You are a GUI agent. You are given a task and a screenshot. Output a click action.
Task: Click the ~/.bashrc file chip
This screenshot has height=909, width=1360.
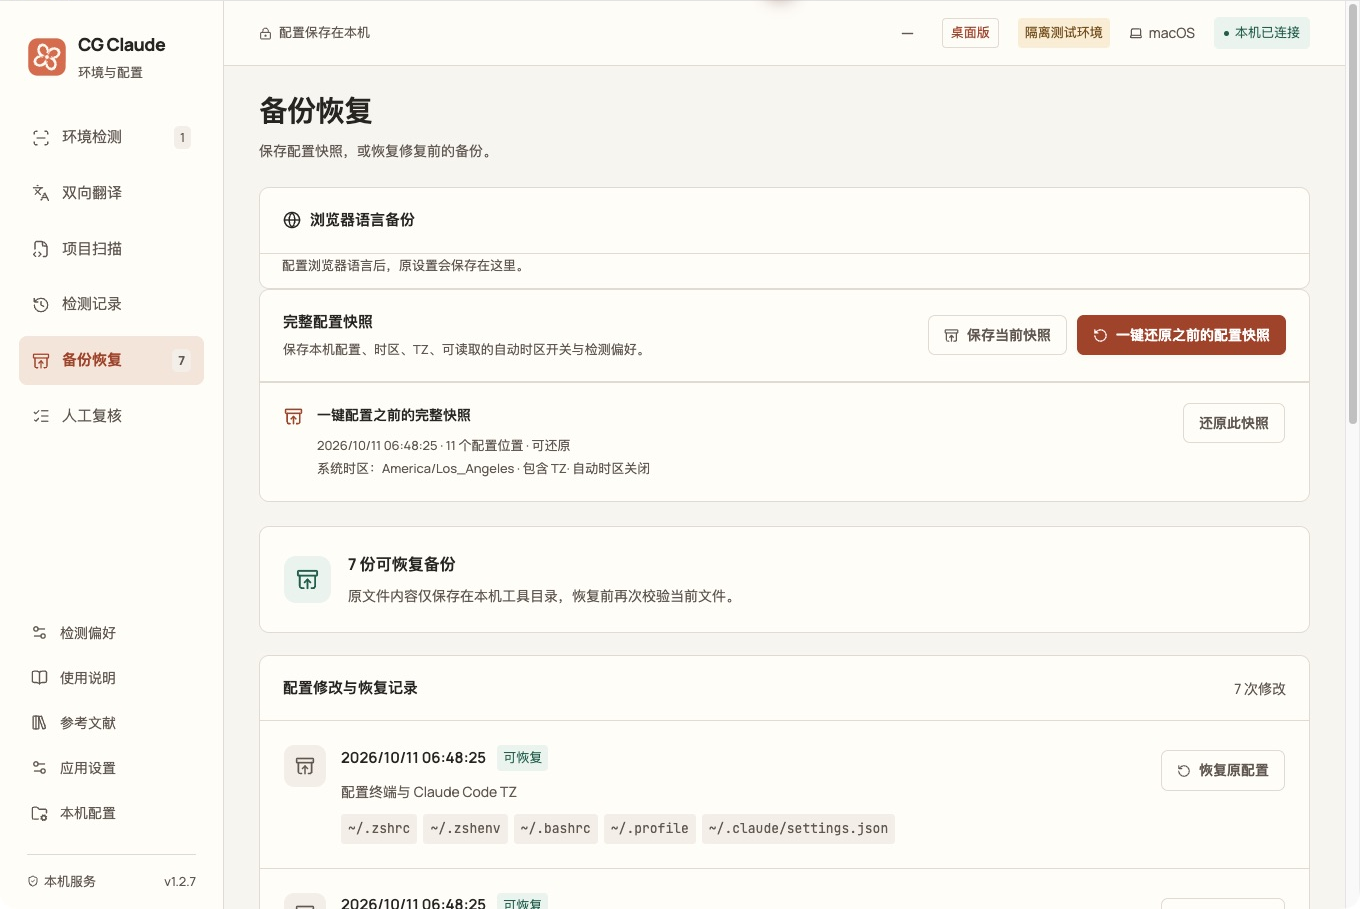coord(556,829)
